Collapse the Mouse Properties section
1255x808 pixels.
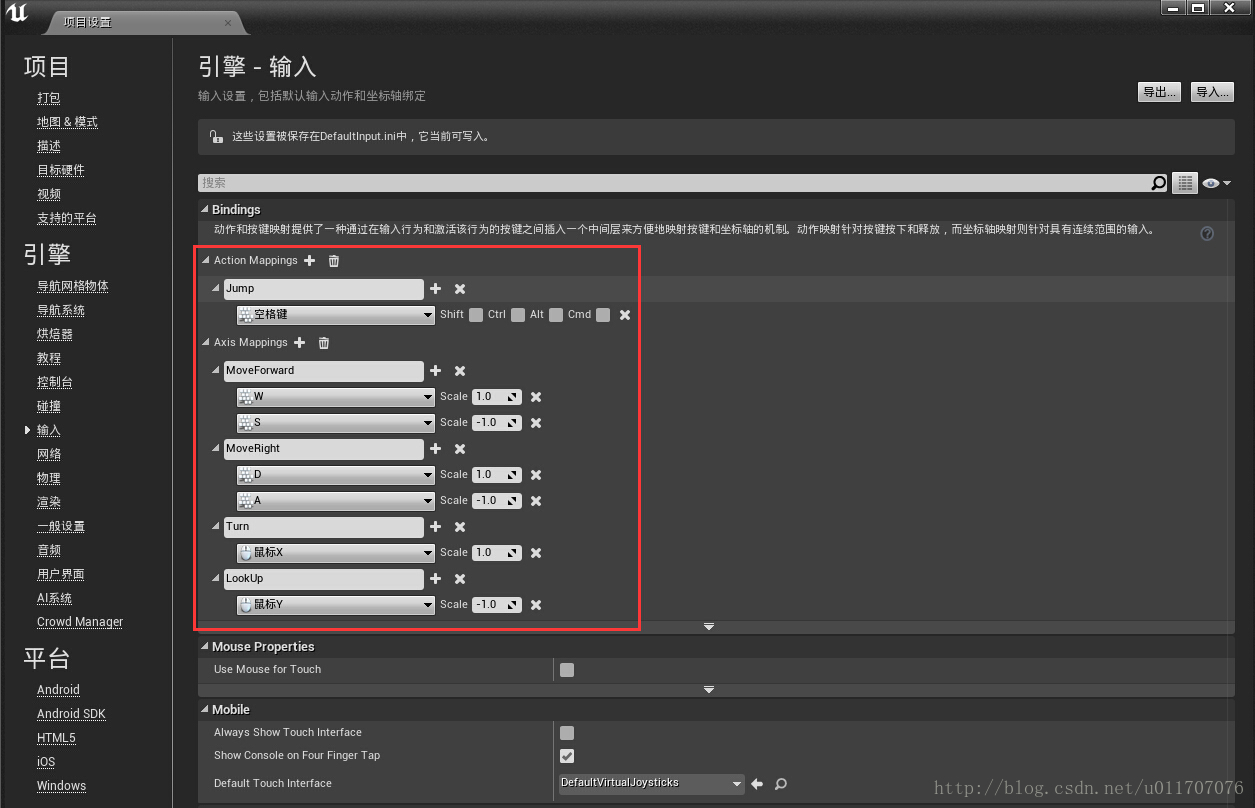pos(205,647)
